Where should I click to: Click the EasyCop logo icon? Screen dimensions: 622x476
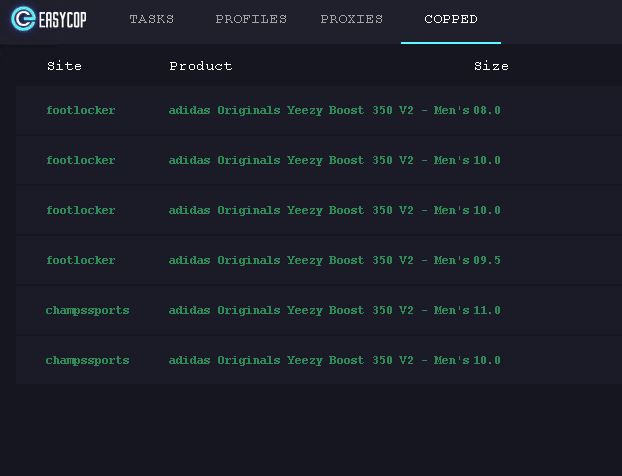coord(23,19)
